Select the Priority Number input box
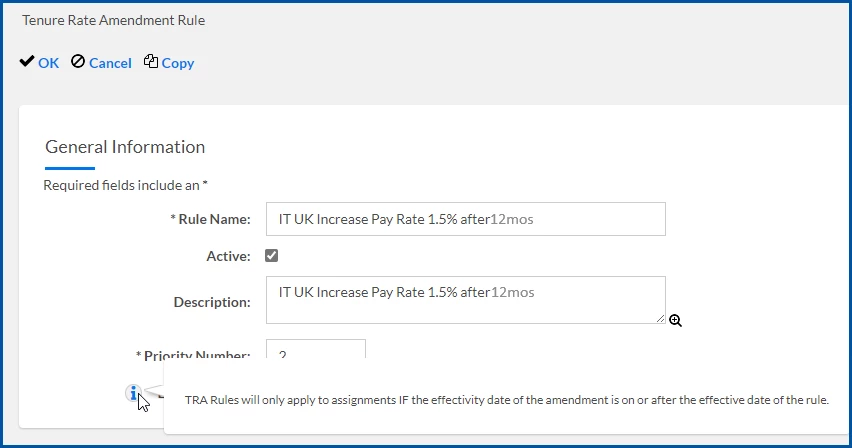Image resolution: width=852 pixels, height=448 pixels. pyautogui.click(x=316, y=350)
